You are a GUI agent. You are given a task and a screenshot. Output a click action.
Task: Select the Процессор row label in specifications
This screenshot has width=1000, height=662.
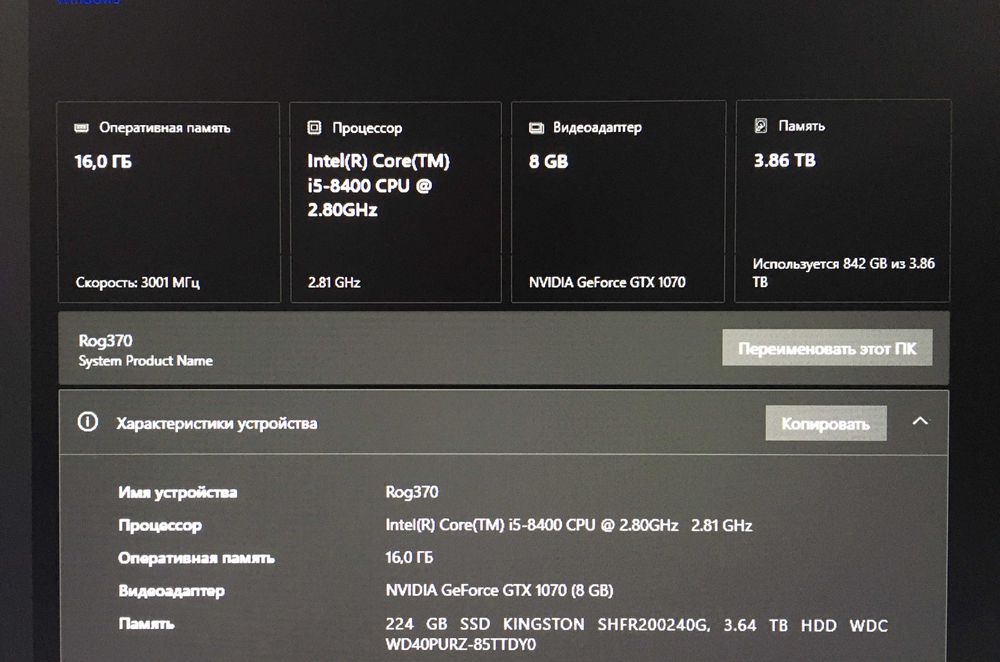(160, 526)
